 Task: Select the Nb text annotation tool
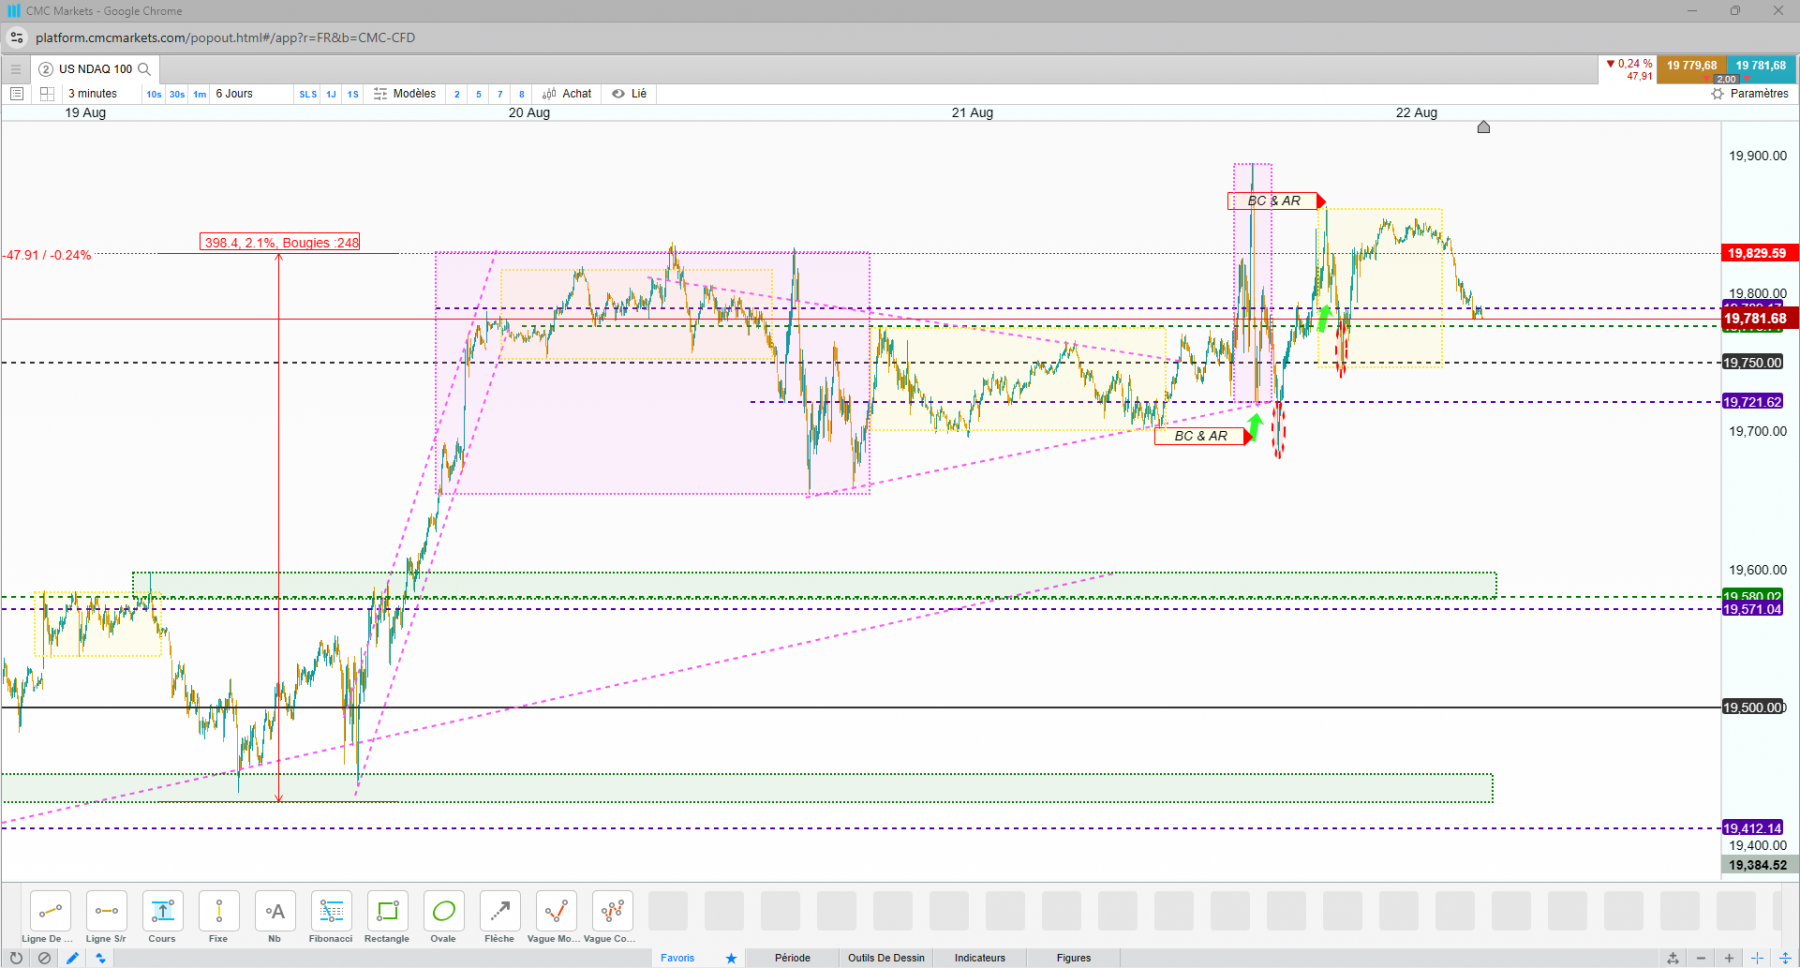[274, 911]
